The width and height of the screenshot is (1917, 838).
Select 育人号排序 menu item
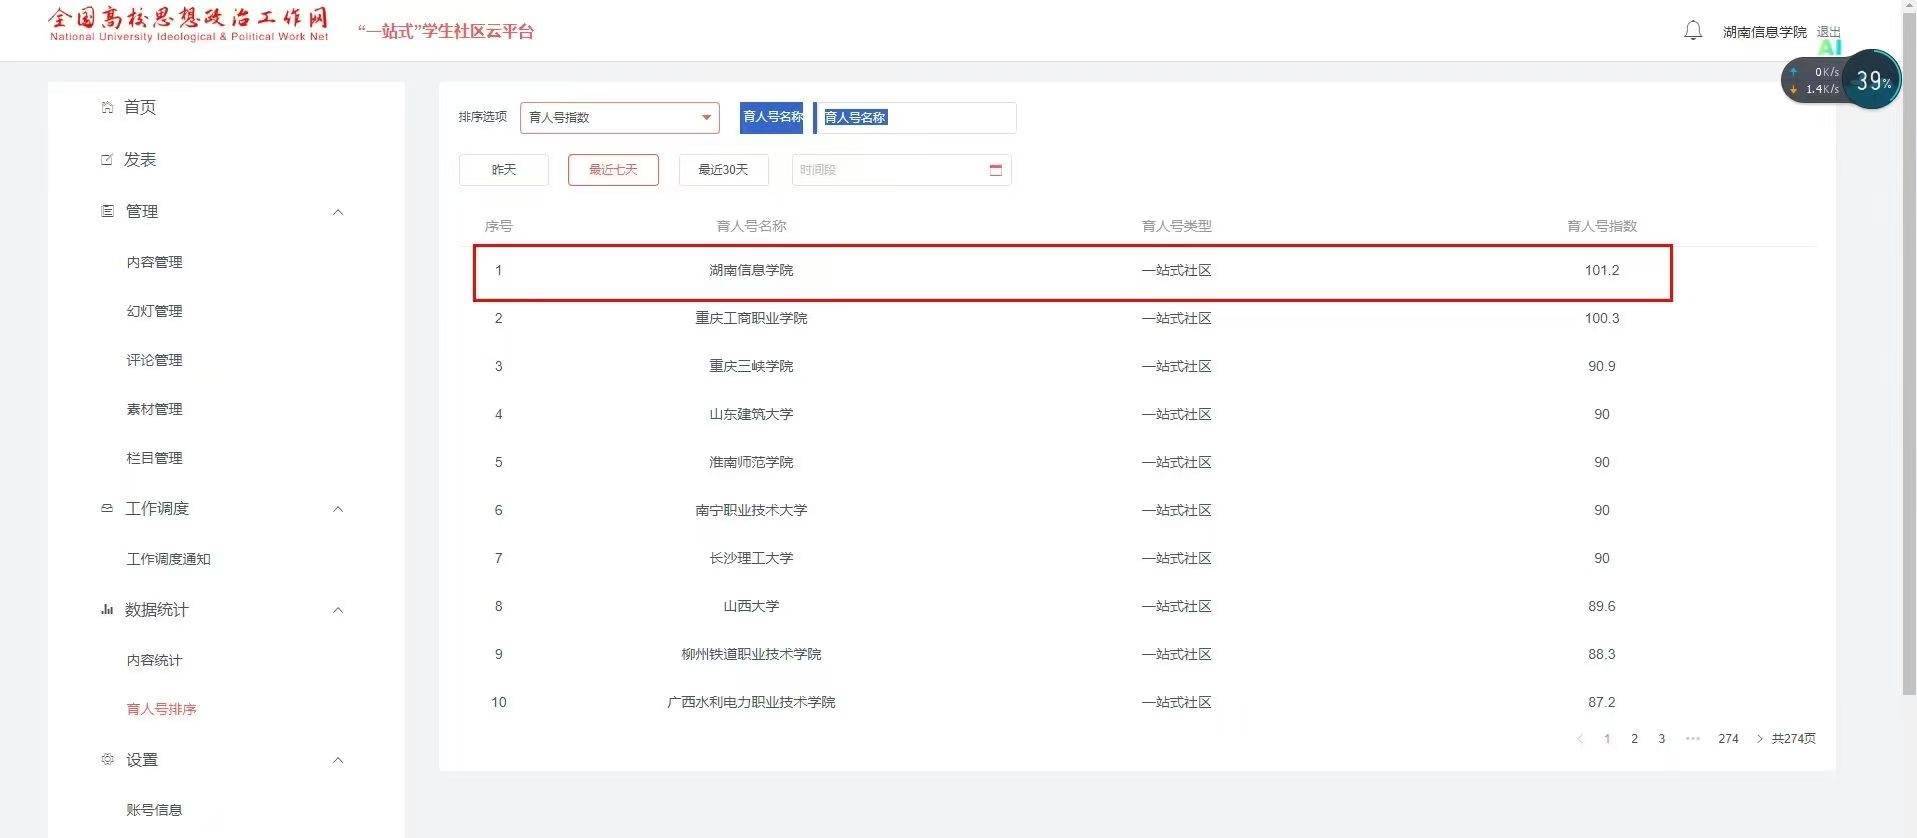pos(161,709)
